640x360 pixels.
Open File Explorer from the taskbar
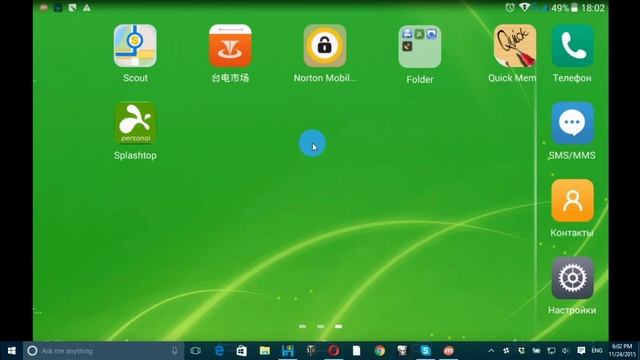pos(264,351)
